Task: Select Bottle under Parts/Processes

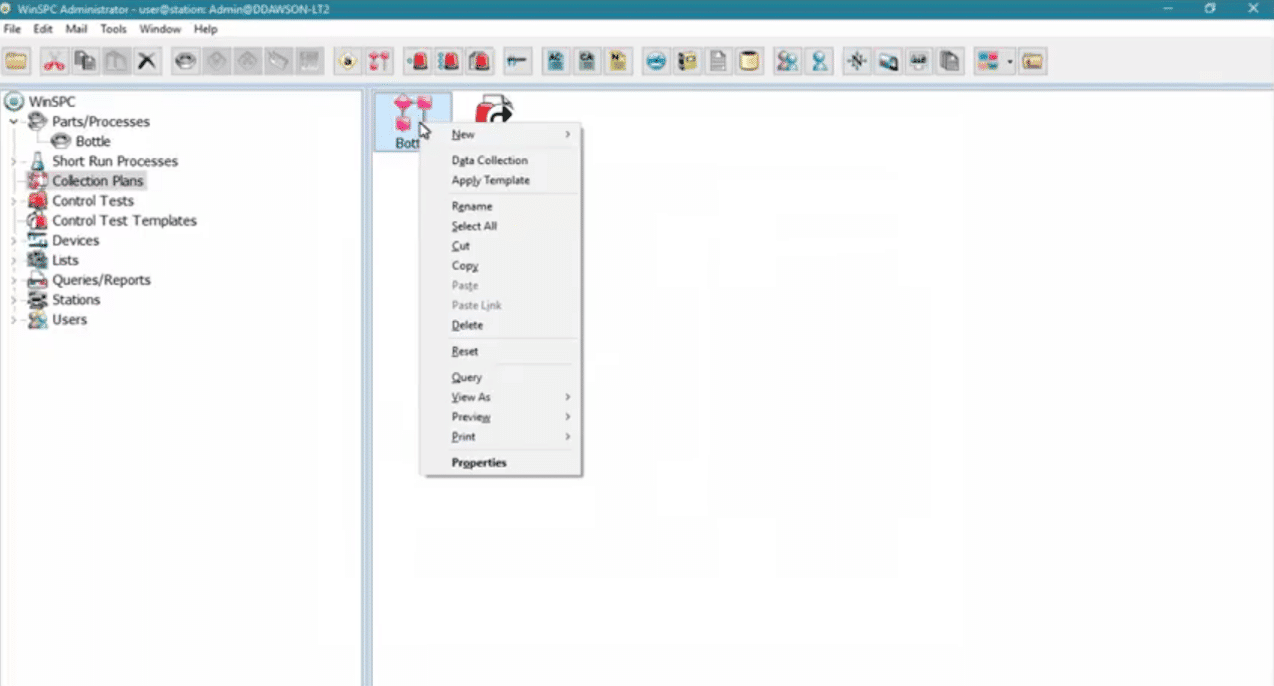Action: (93, 141)
